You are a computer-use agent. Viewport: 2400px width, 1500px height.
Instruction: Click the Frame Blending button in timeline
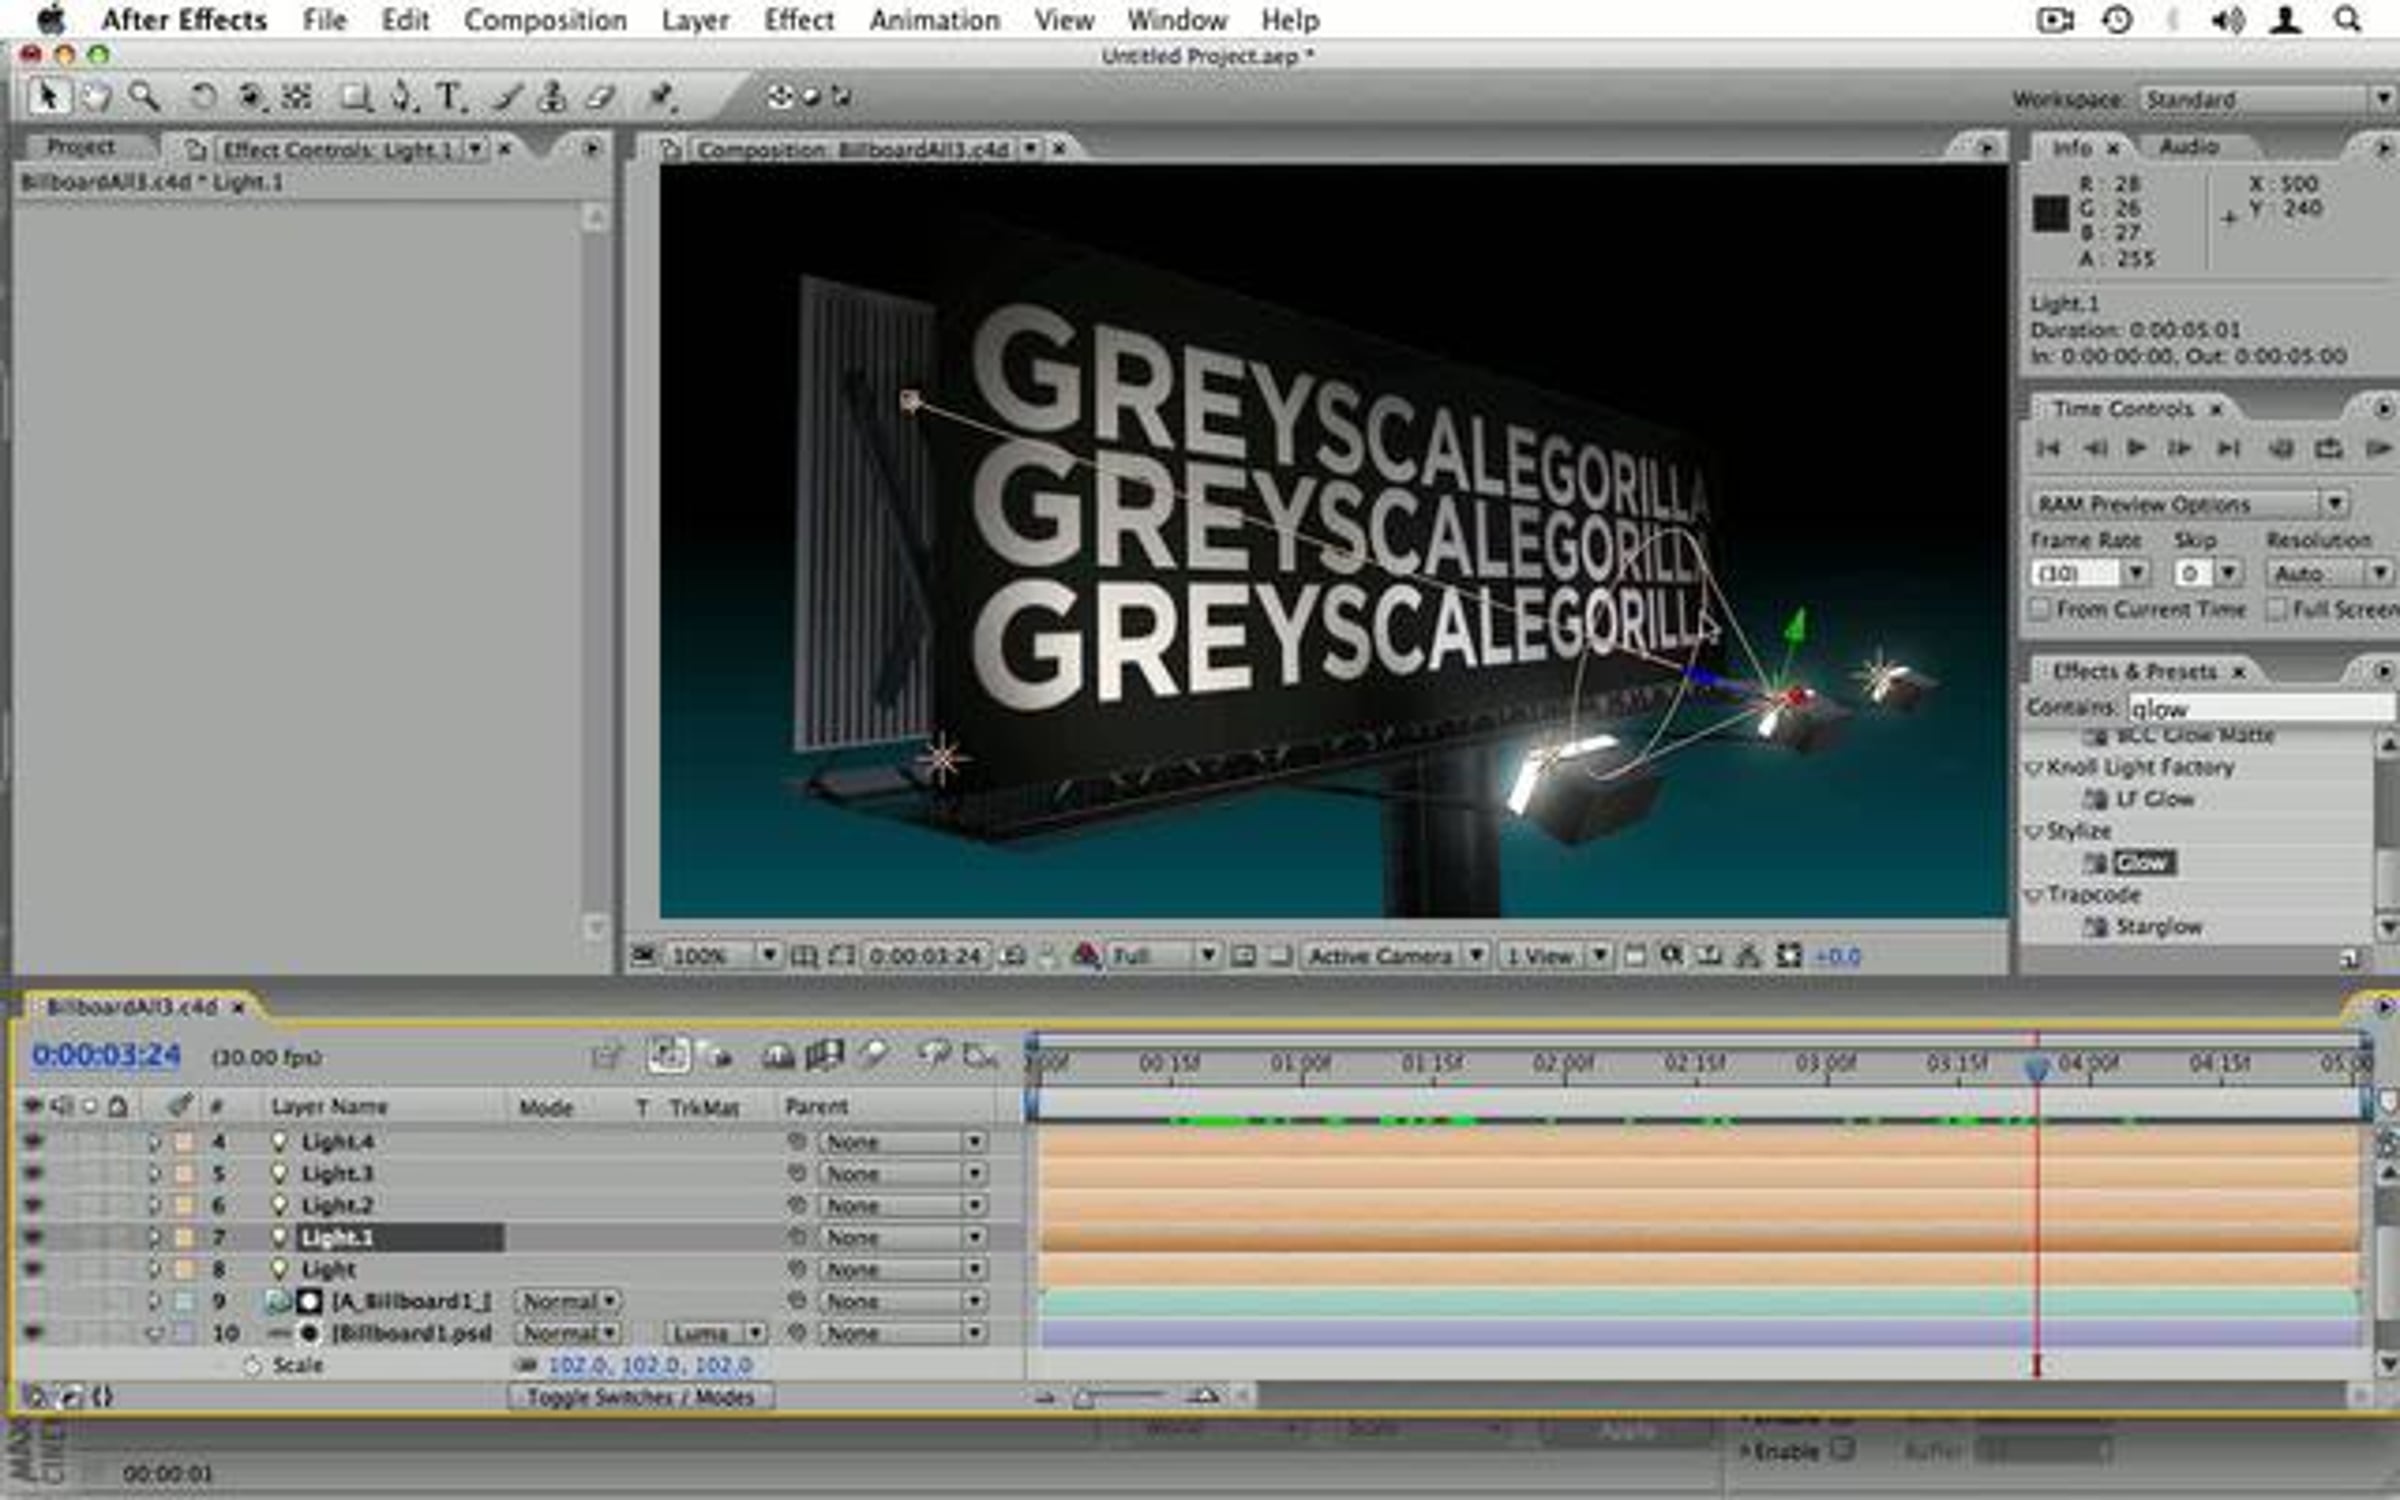[x=824, y=1055]
